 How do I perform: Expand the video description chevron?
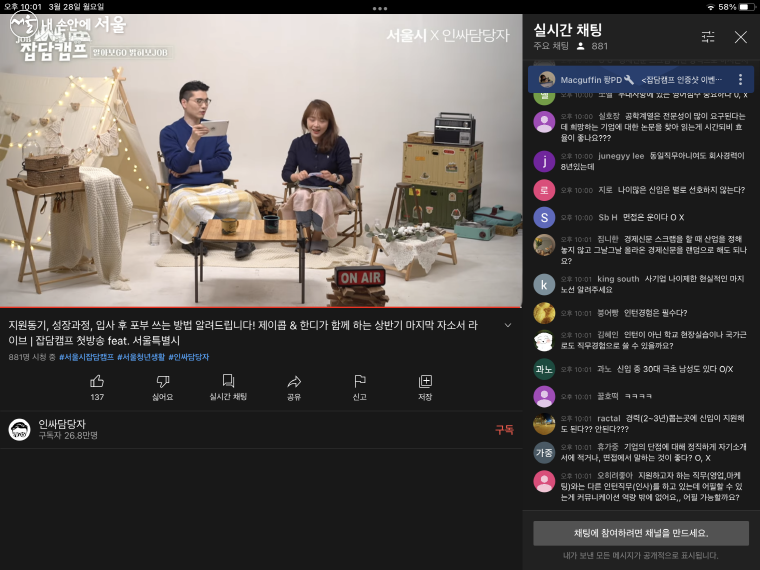[508, 325]
